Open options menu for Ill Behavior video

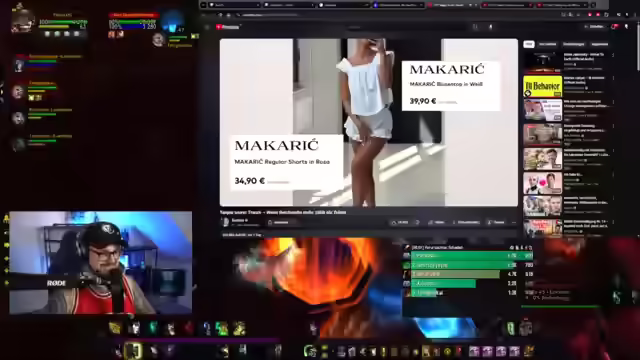613,78
